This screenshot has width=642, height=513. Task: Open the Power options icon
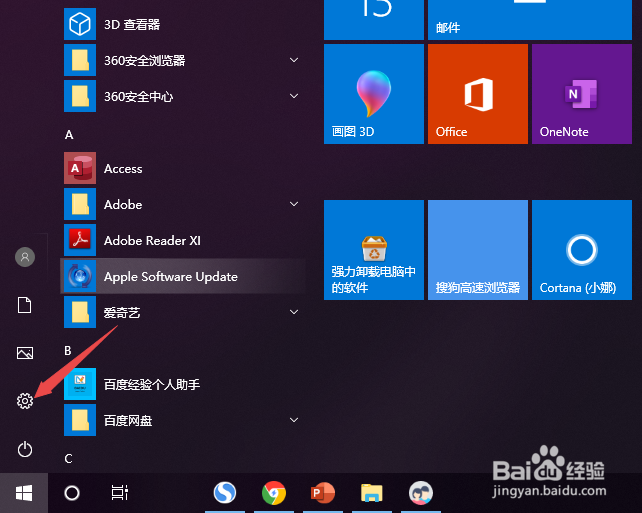(x=25, y=449)
